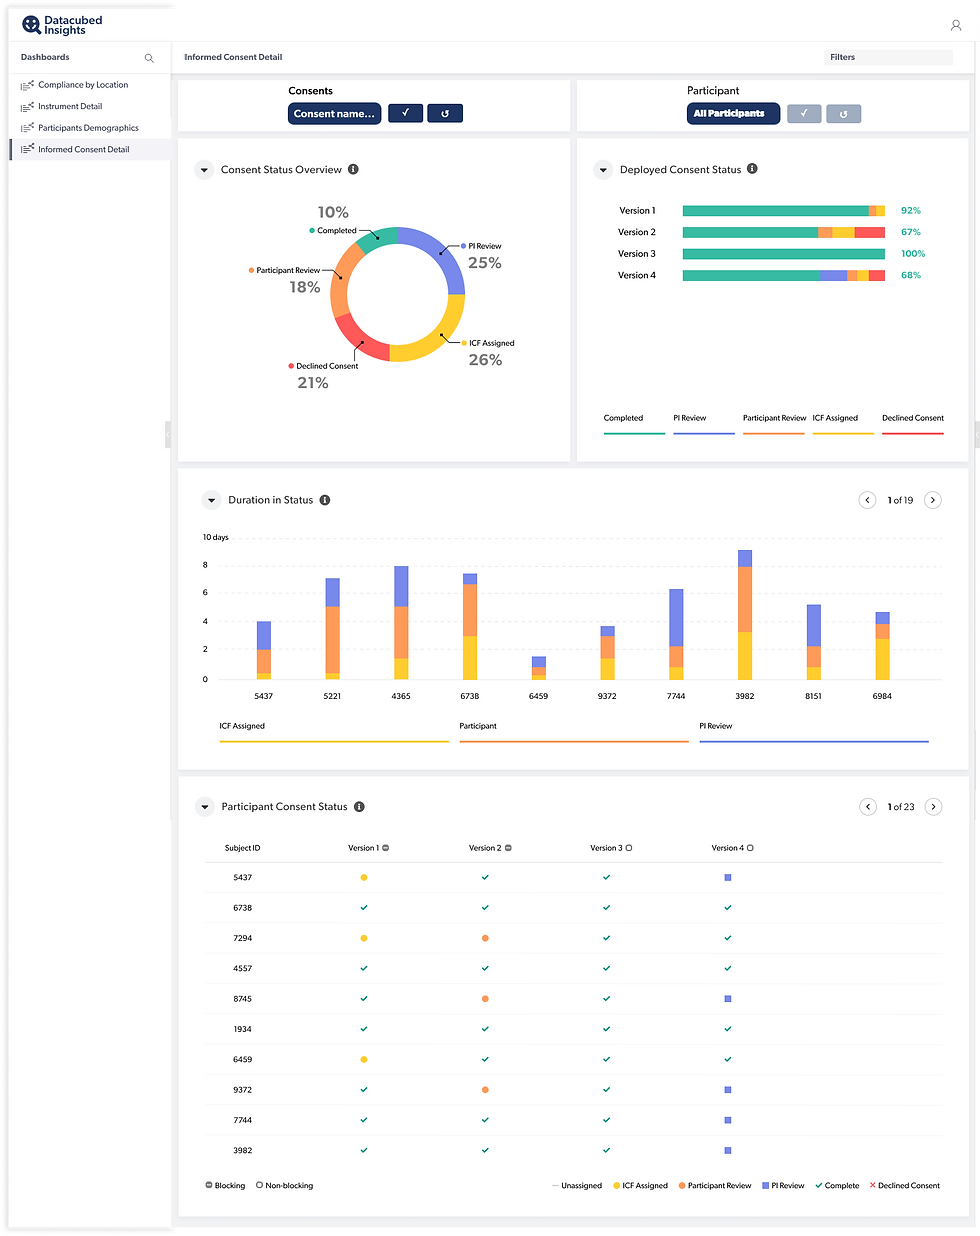Apply the Consents filter with the checkmark button
Screen dimensions: 980x1236
click(x=405, y=113)
